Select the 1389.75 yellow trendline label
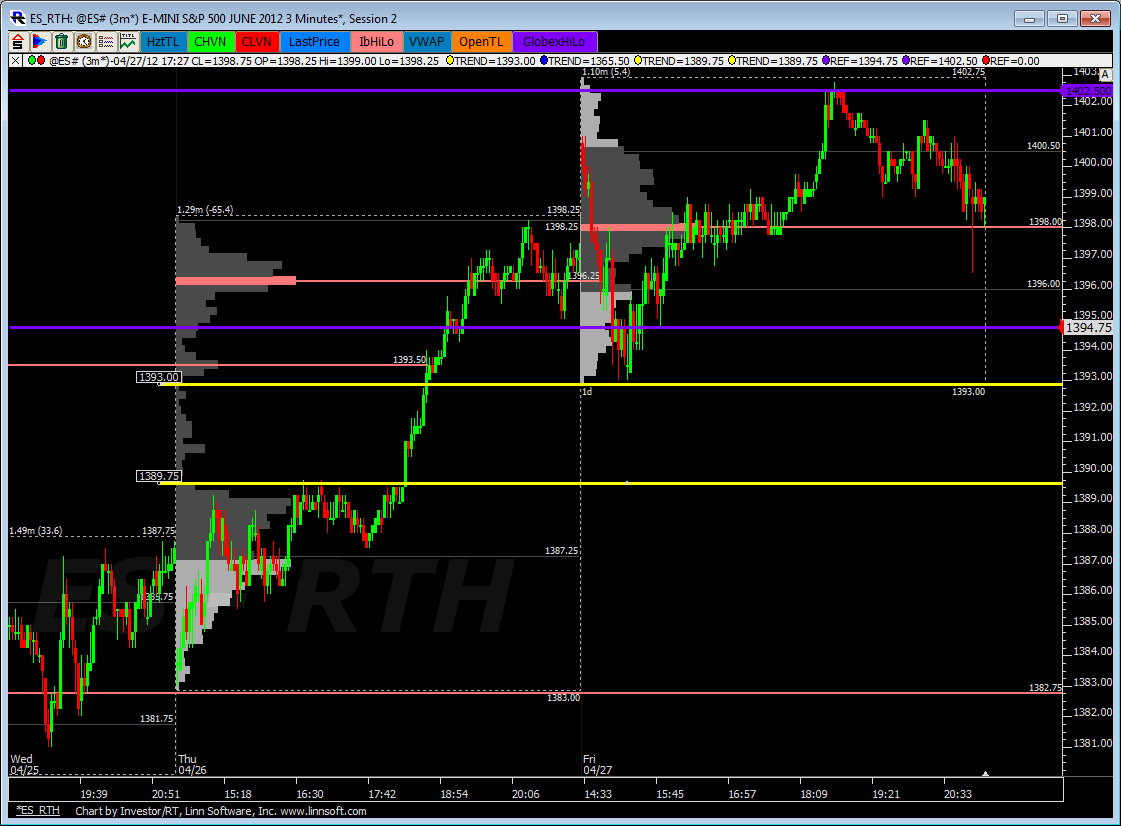The height and width of the screenshot is (826, 1121). coord(159,476)
